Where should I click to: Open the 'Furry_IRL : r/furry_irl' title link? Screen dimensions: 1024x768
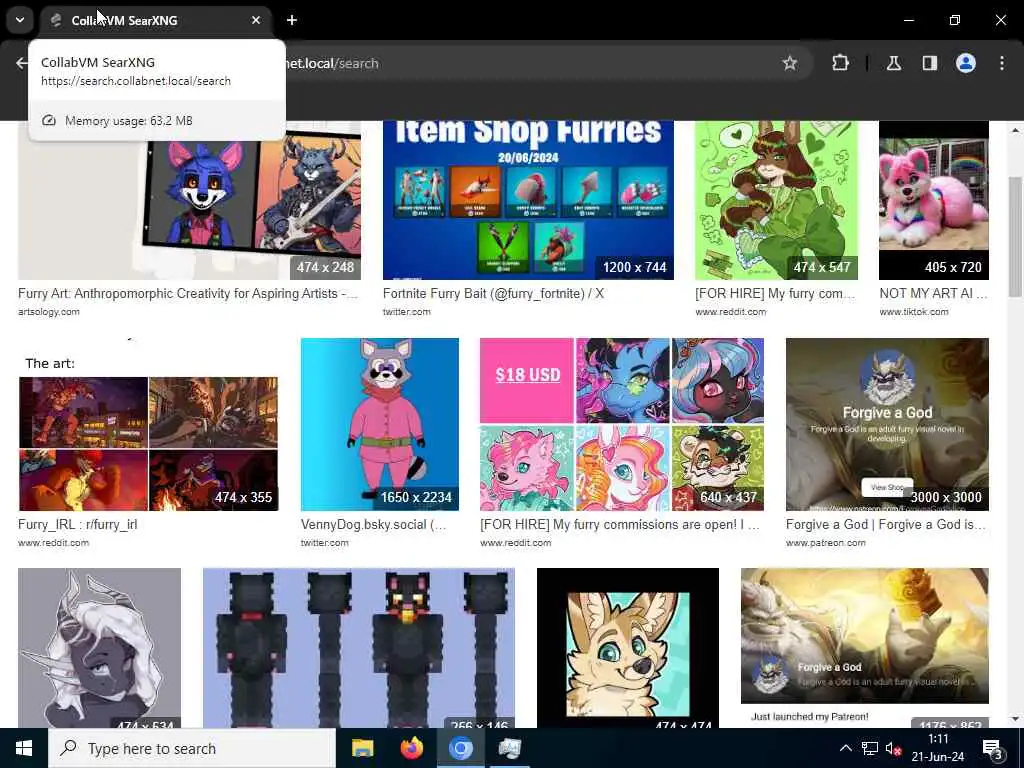78,524
